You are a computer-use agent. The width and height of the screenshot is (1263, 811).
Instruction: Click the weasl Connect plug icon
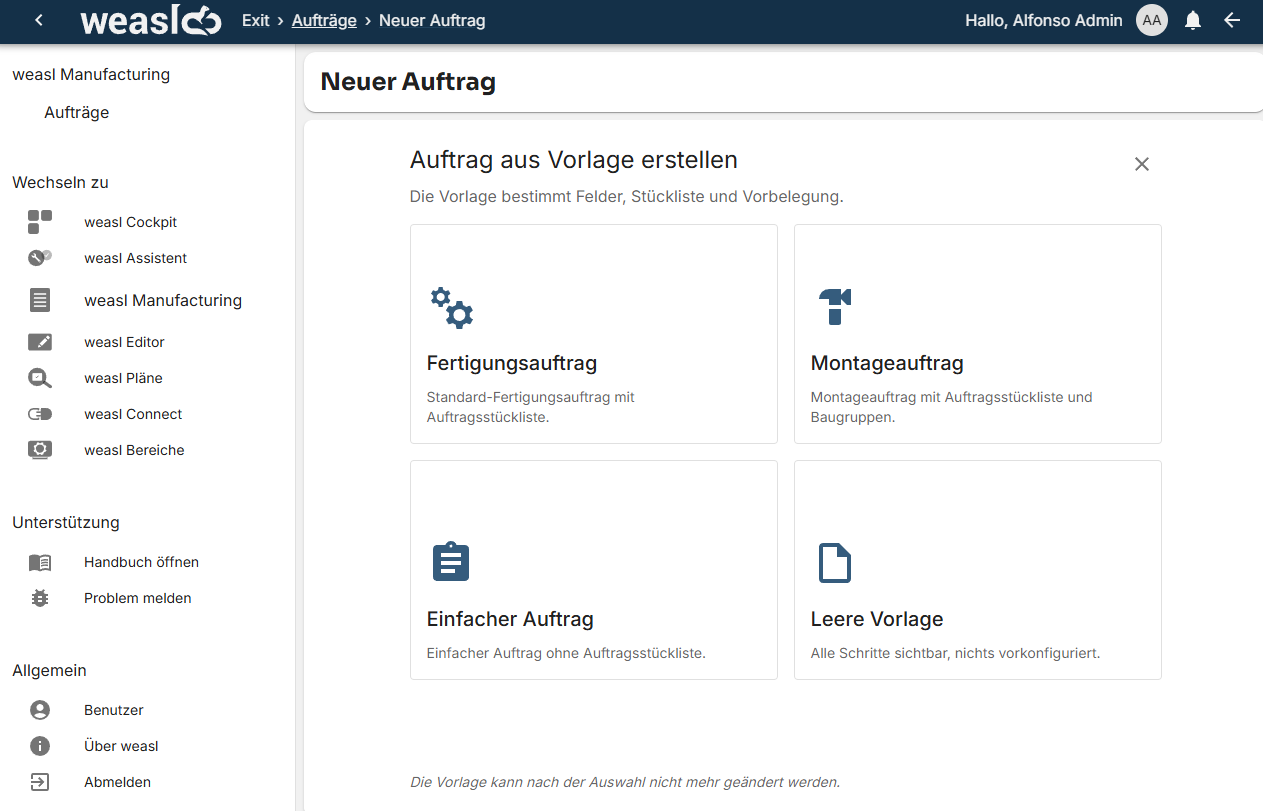[x=40, y=414]
